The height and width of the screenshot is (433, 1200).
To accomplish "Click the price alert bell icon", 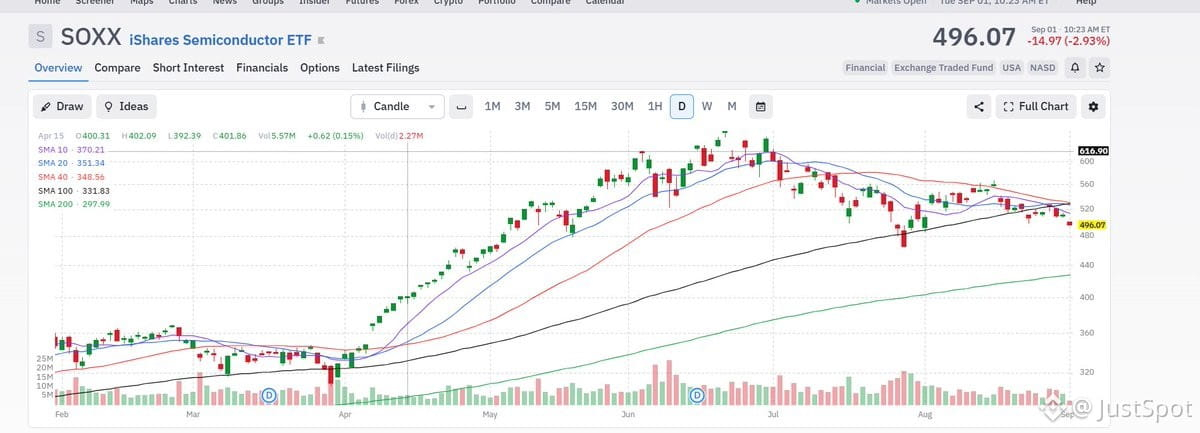I will (1075, 68).
